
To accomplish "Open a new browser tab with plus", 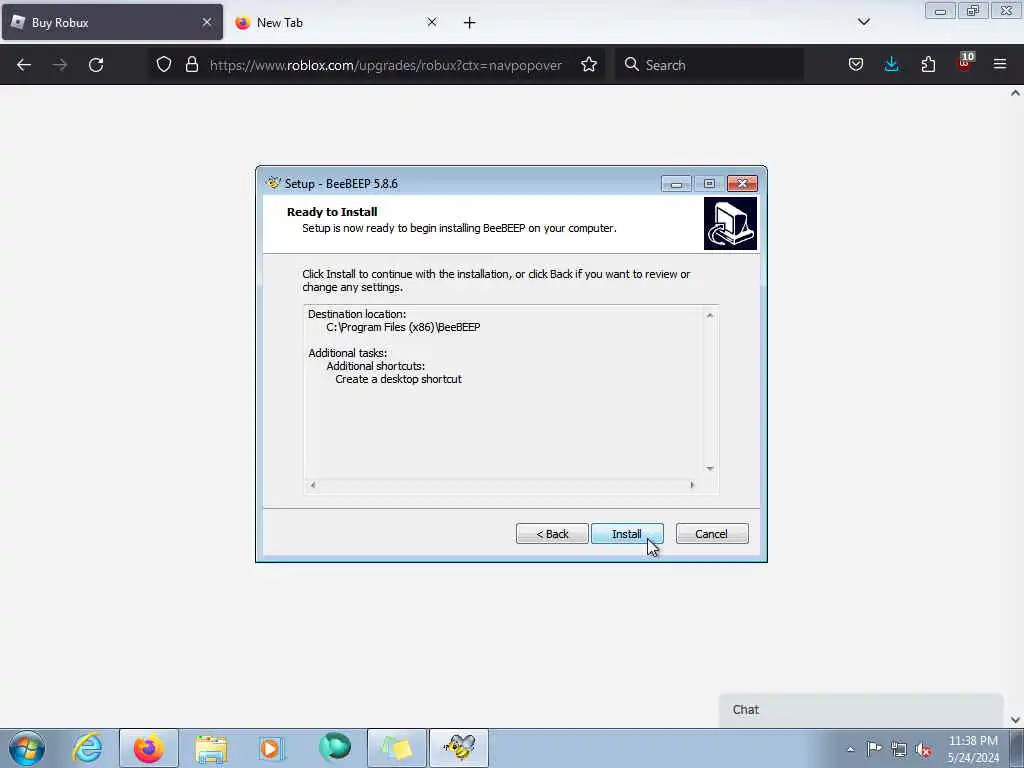I will pos(470,23).
